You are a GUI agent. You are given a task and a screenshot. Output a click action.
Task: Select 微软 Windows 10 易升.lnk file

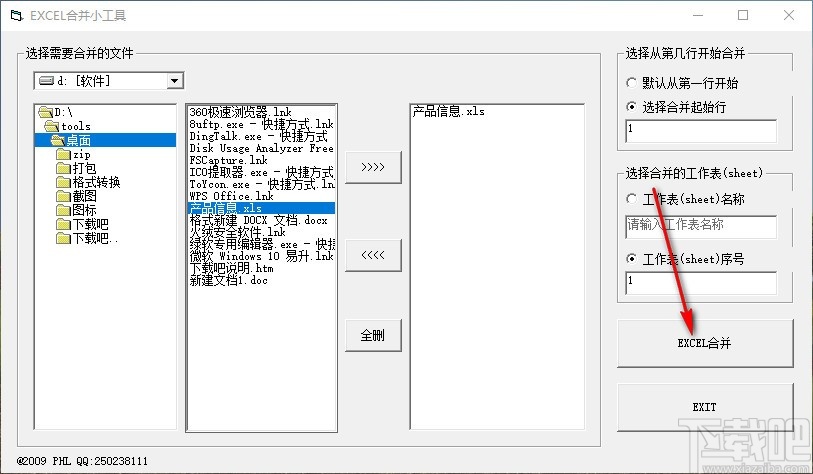coord(261,256)
